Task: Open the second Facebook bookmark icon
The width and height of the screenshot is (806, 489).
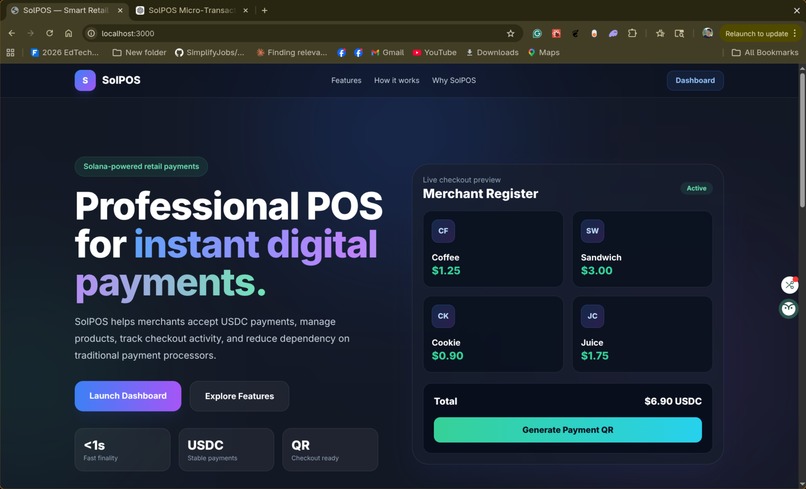Action: 358,52
